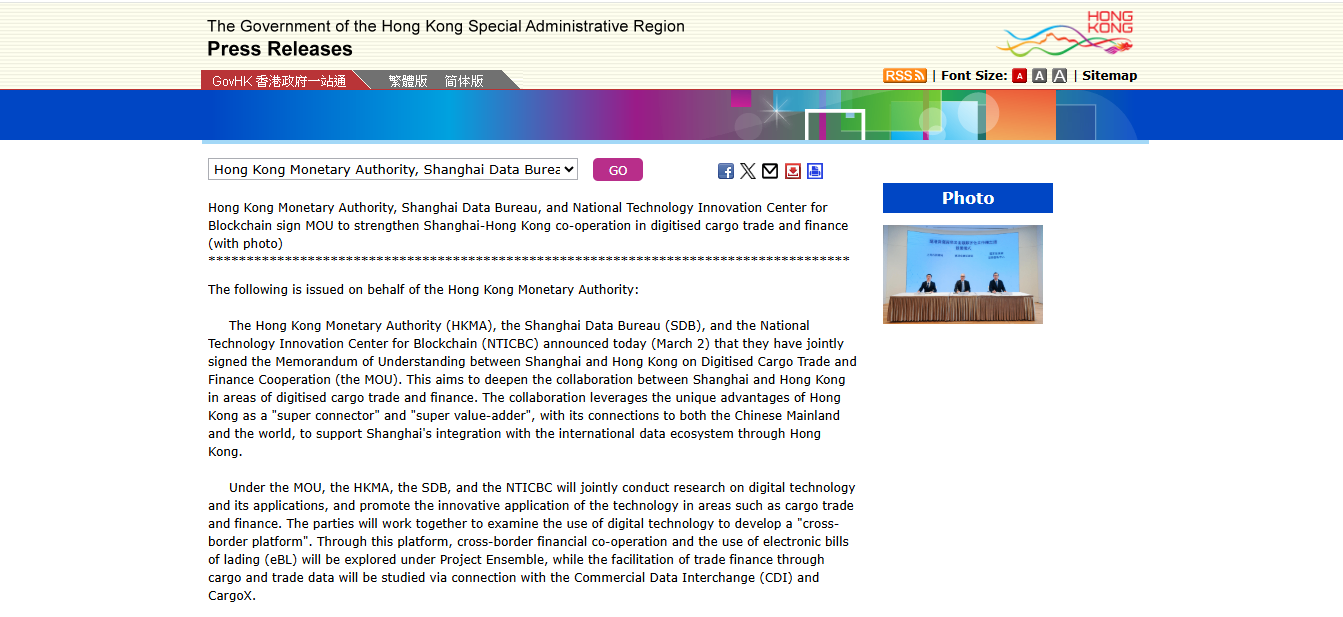Switch to 简体版 Simplified Chinese version
Image resolution: width=1343 pixels, height=617 pixels.
pyautogui.click(x=464, y=81)
